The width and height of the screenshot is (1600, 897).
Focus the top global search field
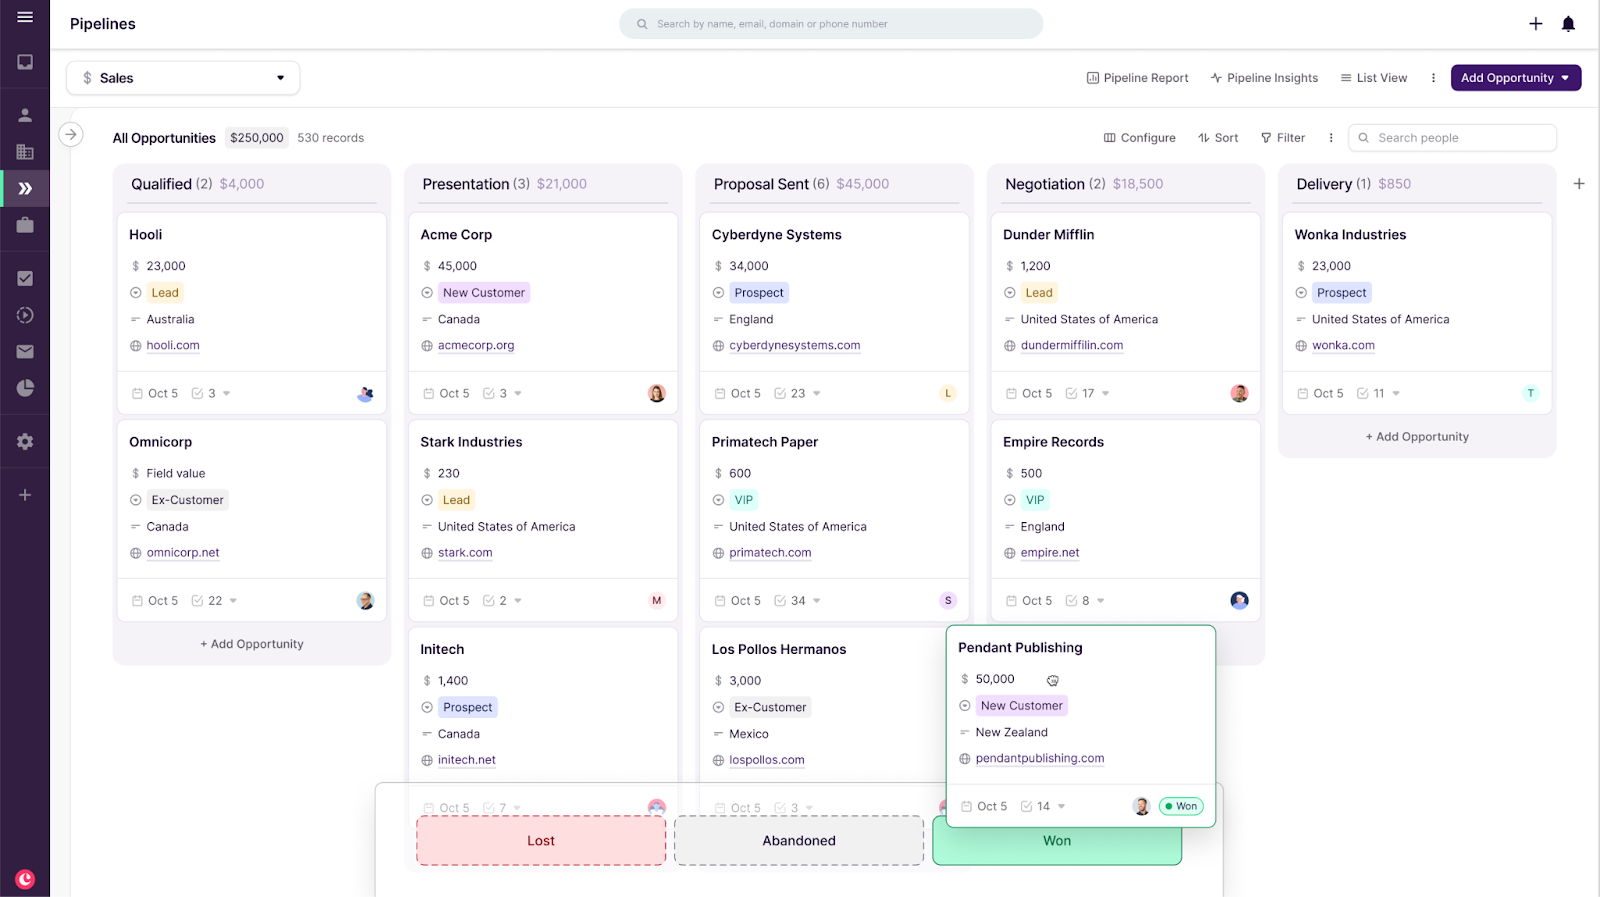831,24
